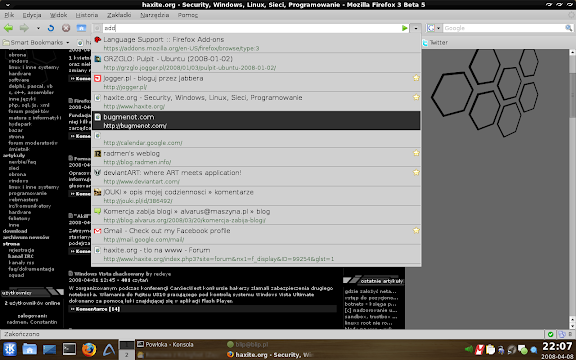Select the JOUKI opis mojej codziennosci suggestion
Screen dimensions: 576x360
(256, 196)
